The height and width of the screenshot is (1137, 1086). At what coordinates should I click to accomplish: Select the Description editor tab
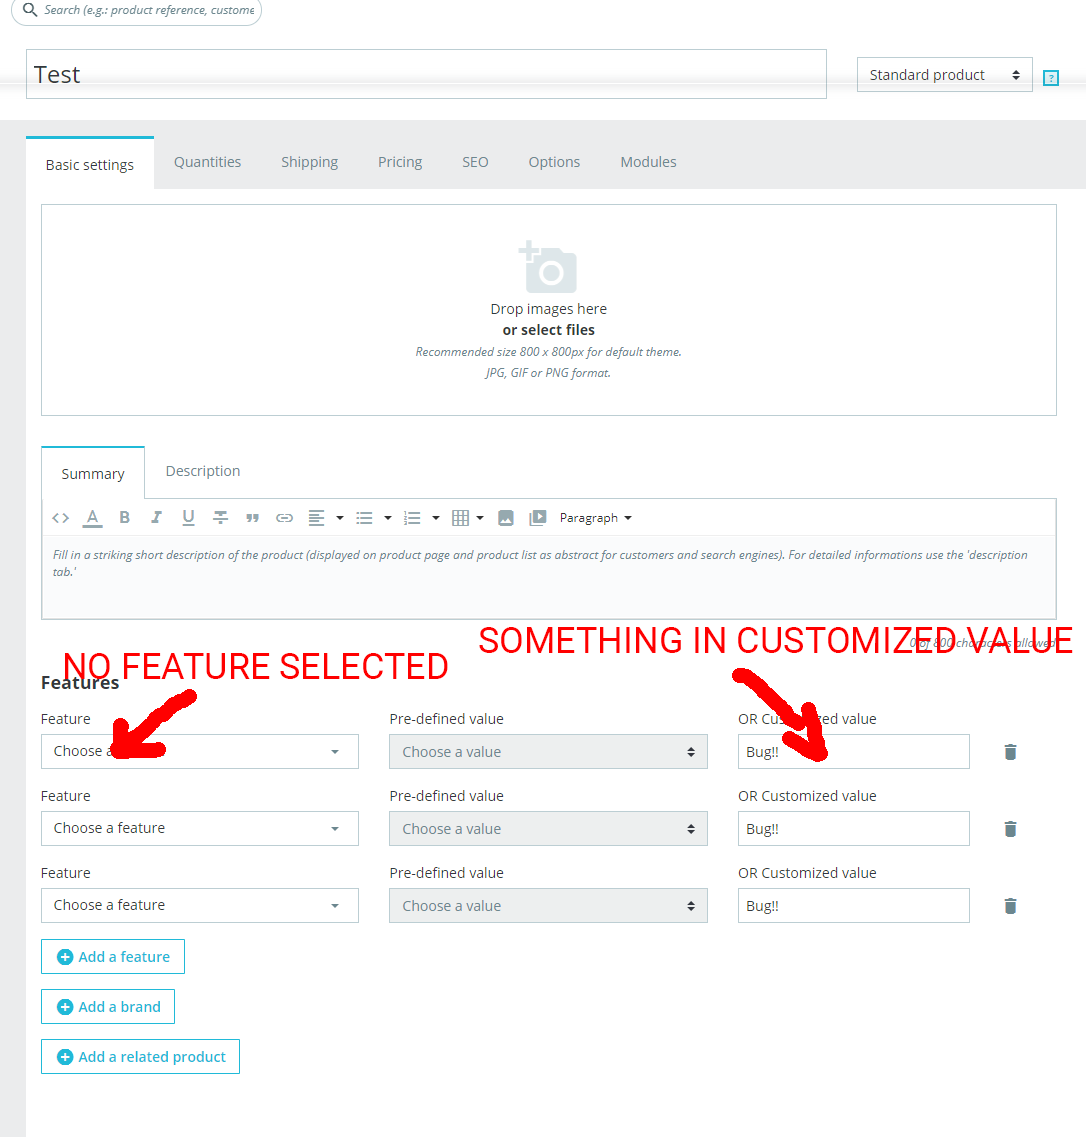[x=203, y=471]
